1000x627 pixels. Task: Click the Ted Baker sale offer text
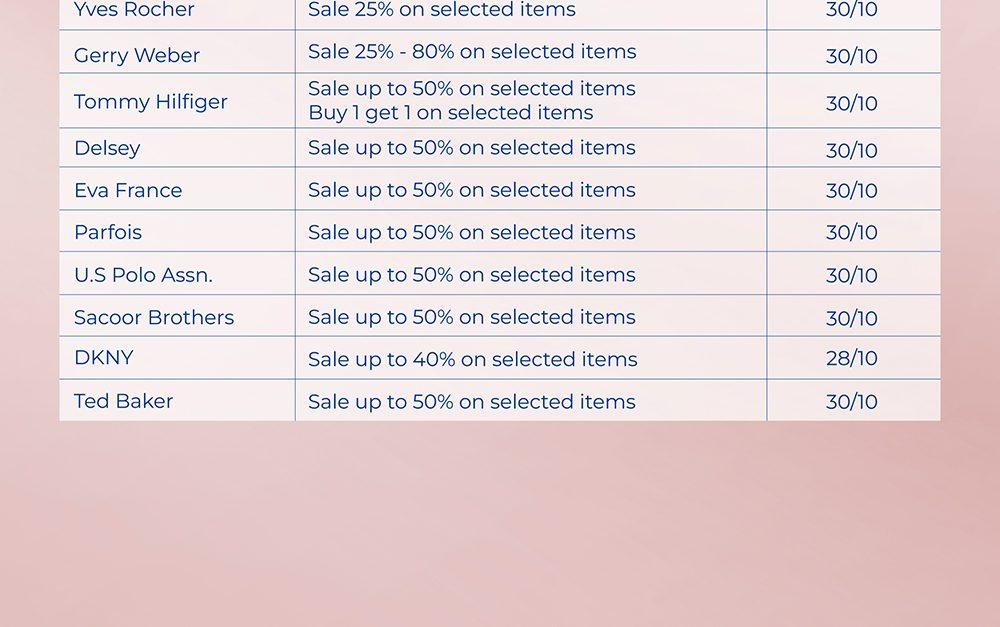[472, 402]
